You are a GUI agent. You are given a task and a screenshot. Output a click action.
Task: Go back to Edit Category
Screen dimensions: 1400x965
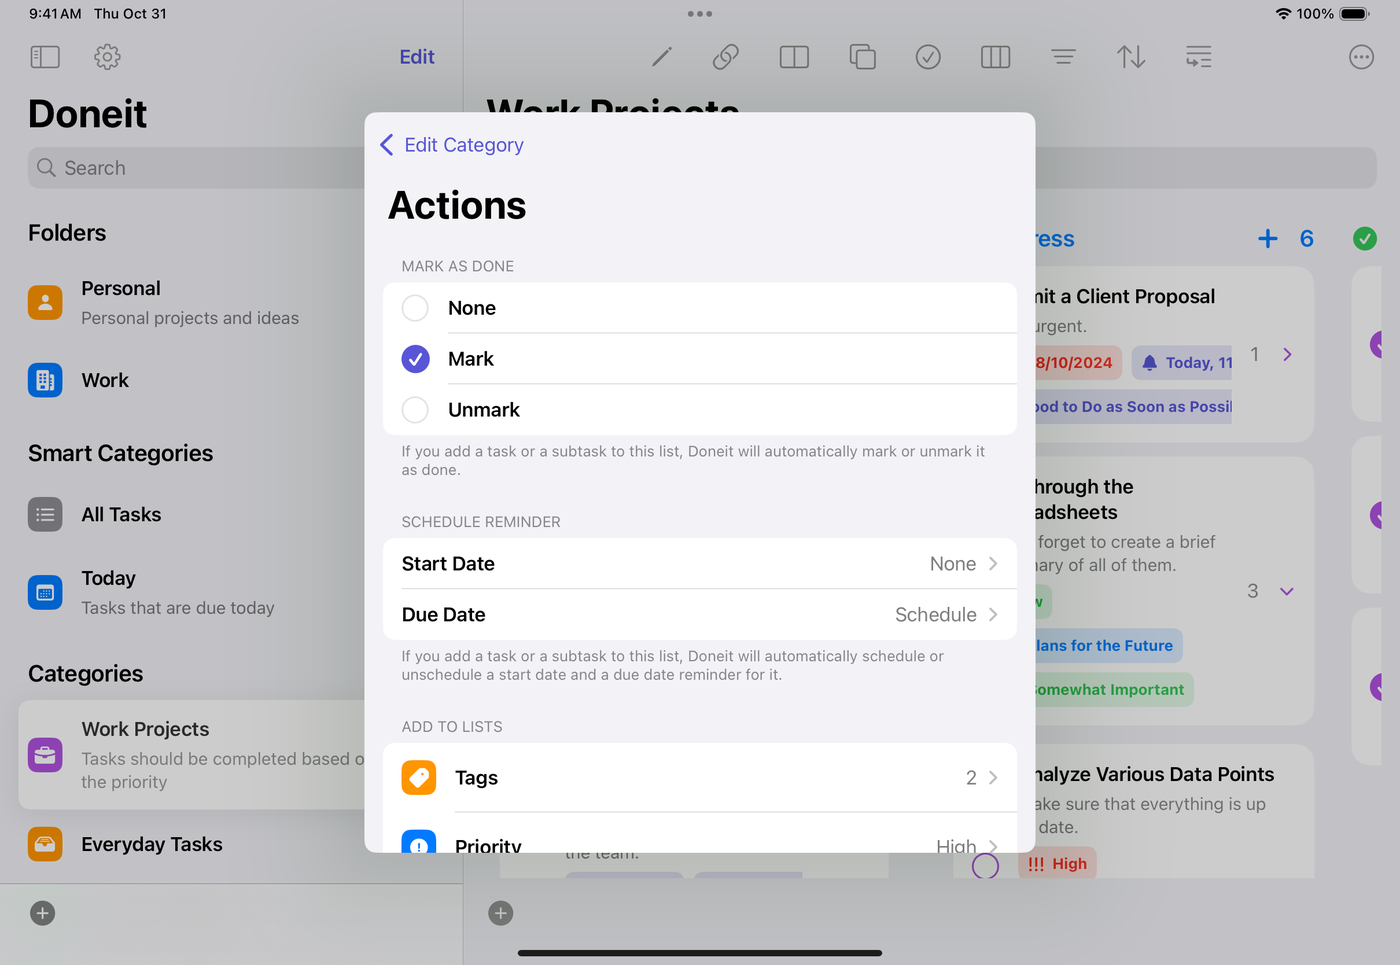click(452, 145)
